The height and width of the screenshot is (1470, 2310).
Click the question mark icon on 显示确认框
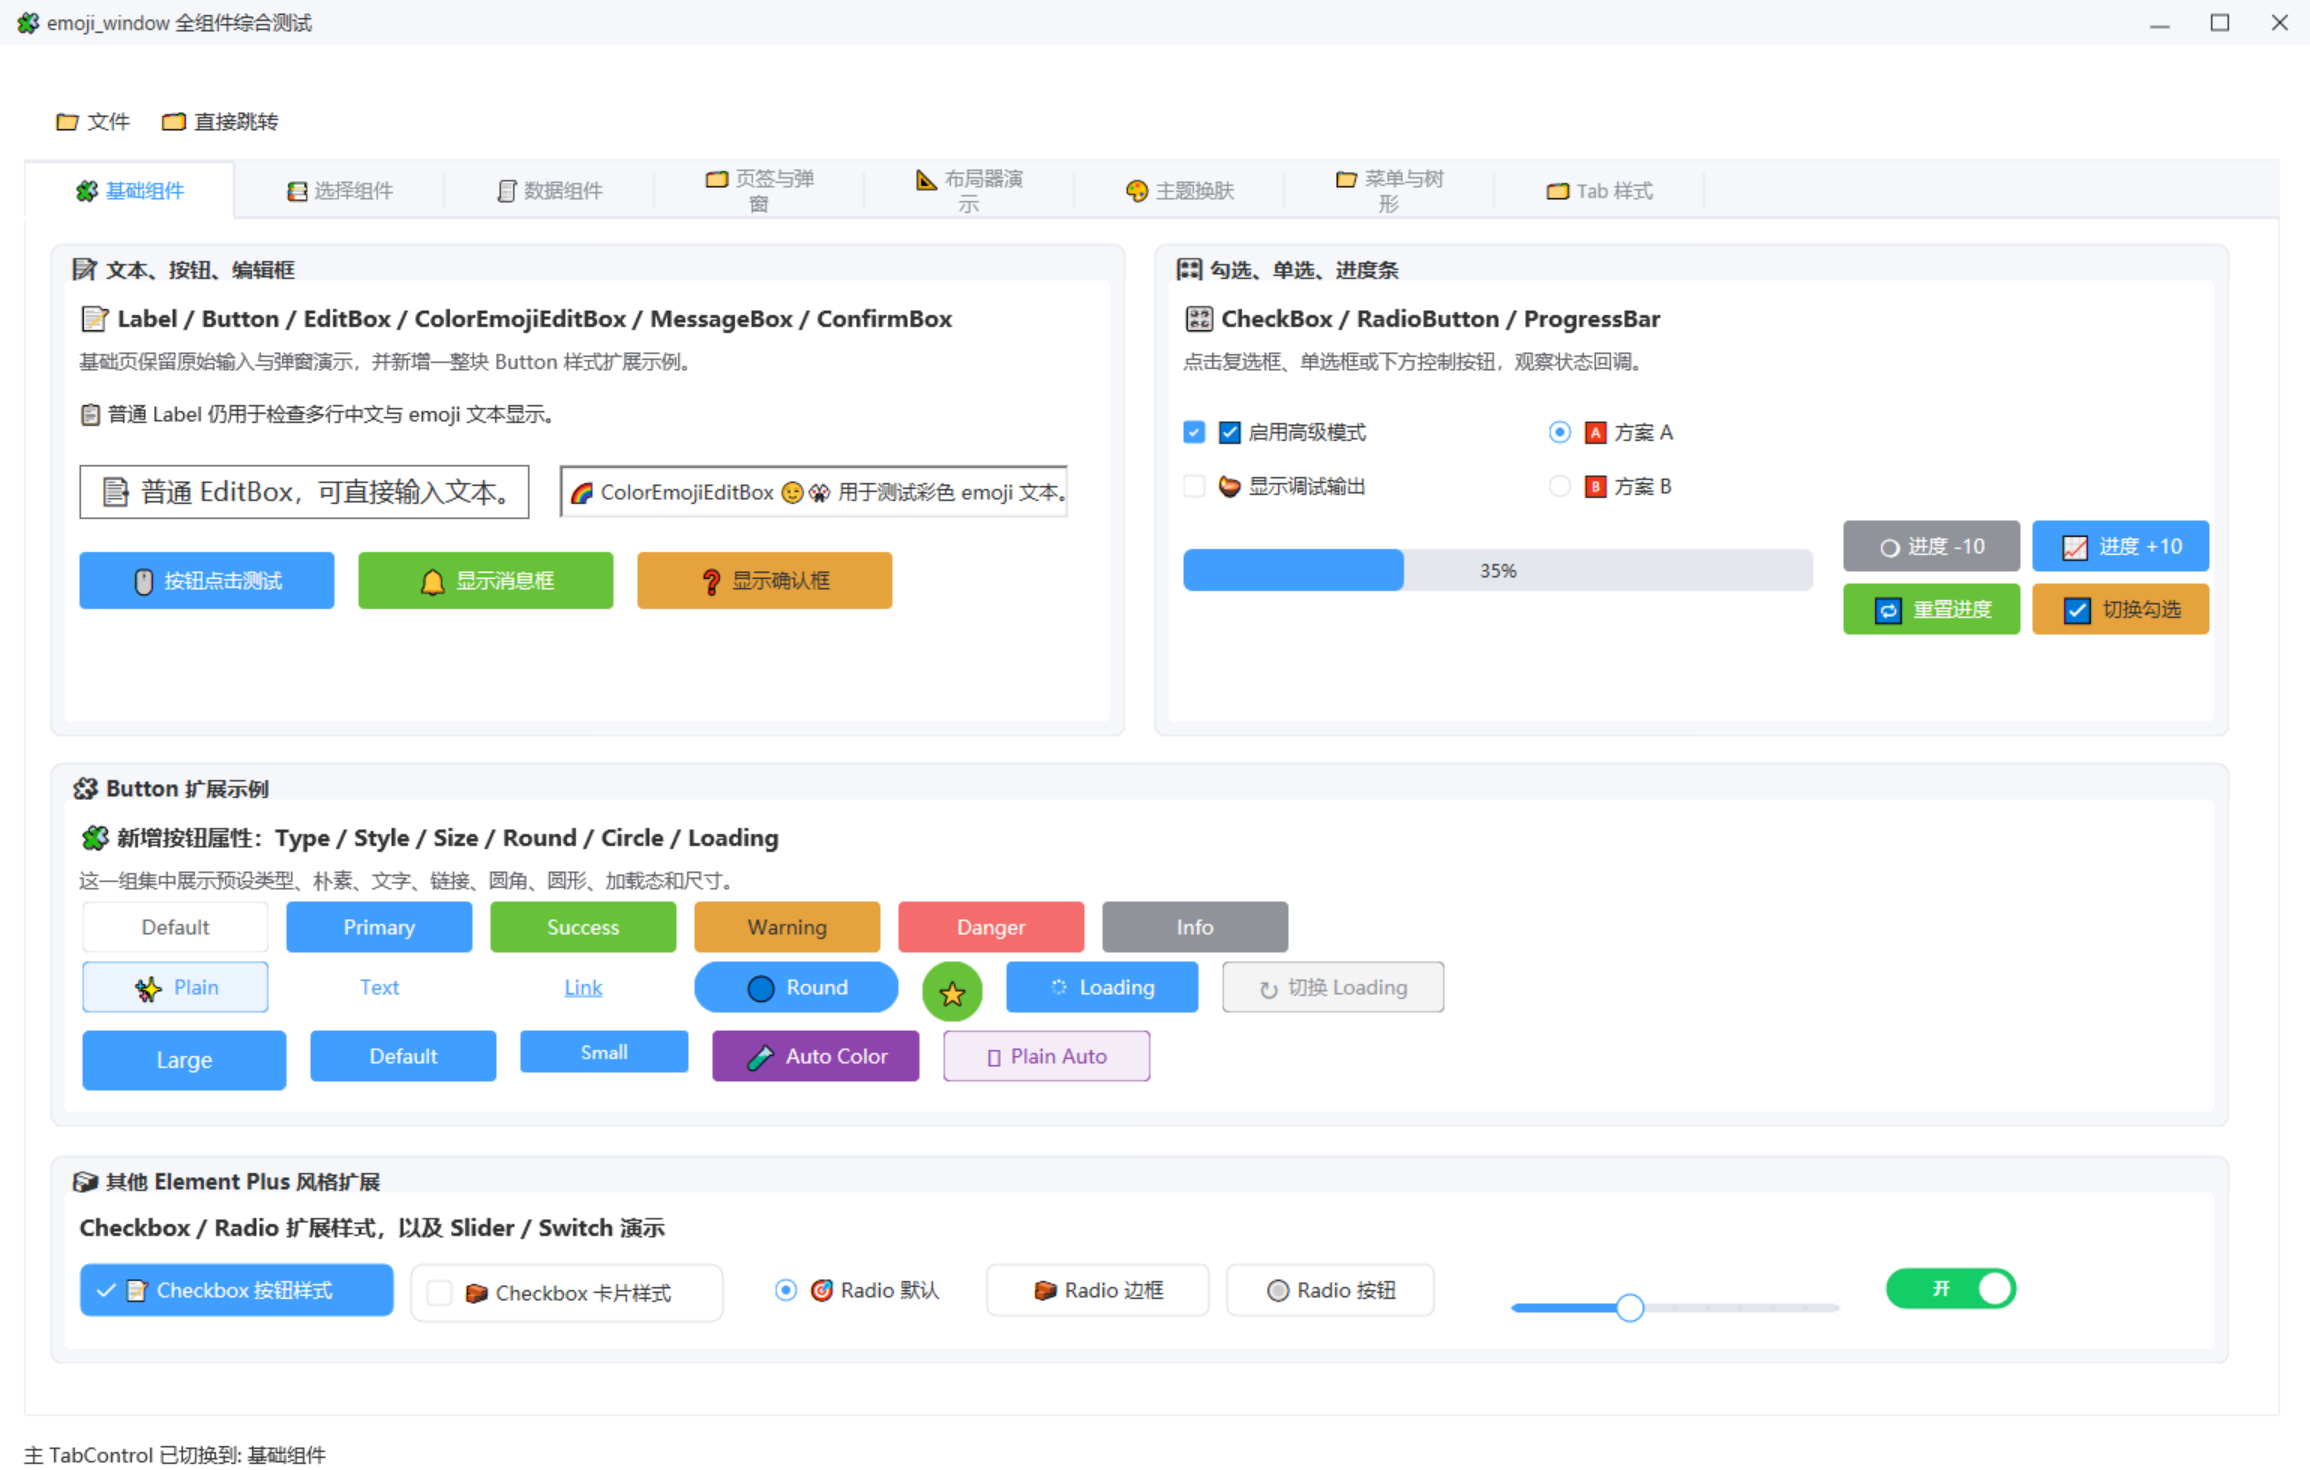point(711,581)
